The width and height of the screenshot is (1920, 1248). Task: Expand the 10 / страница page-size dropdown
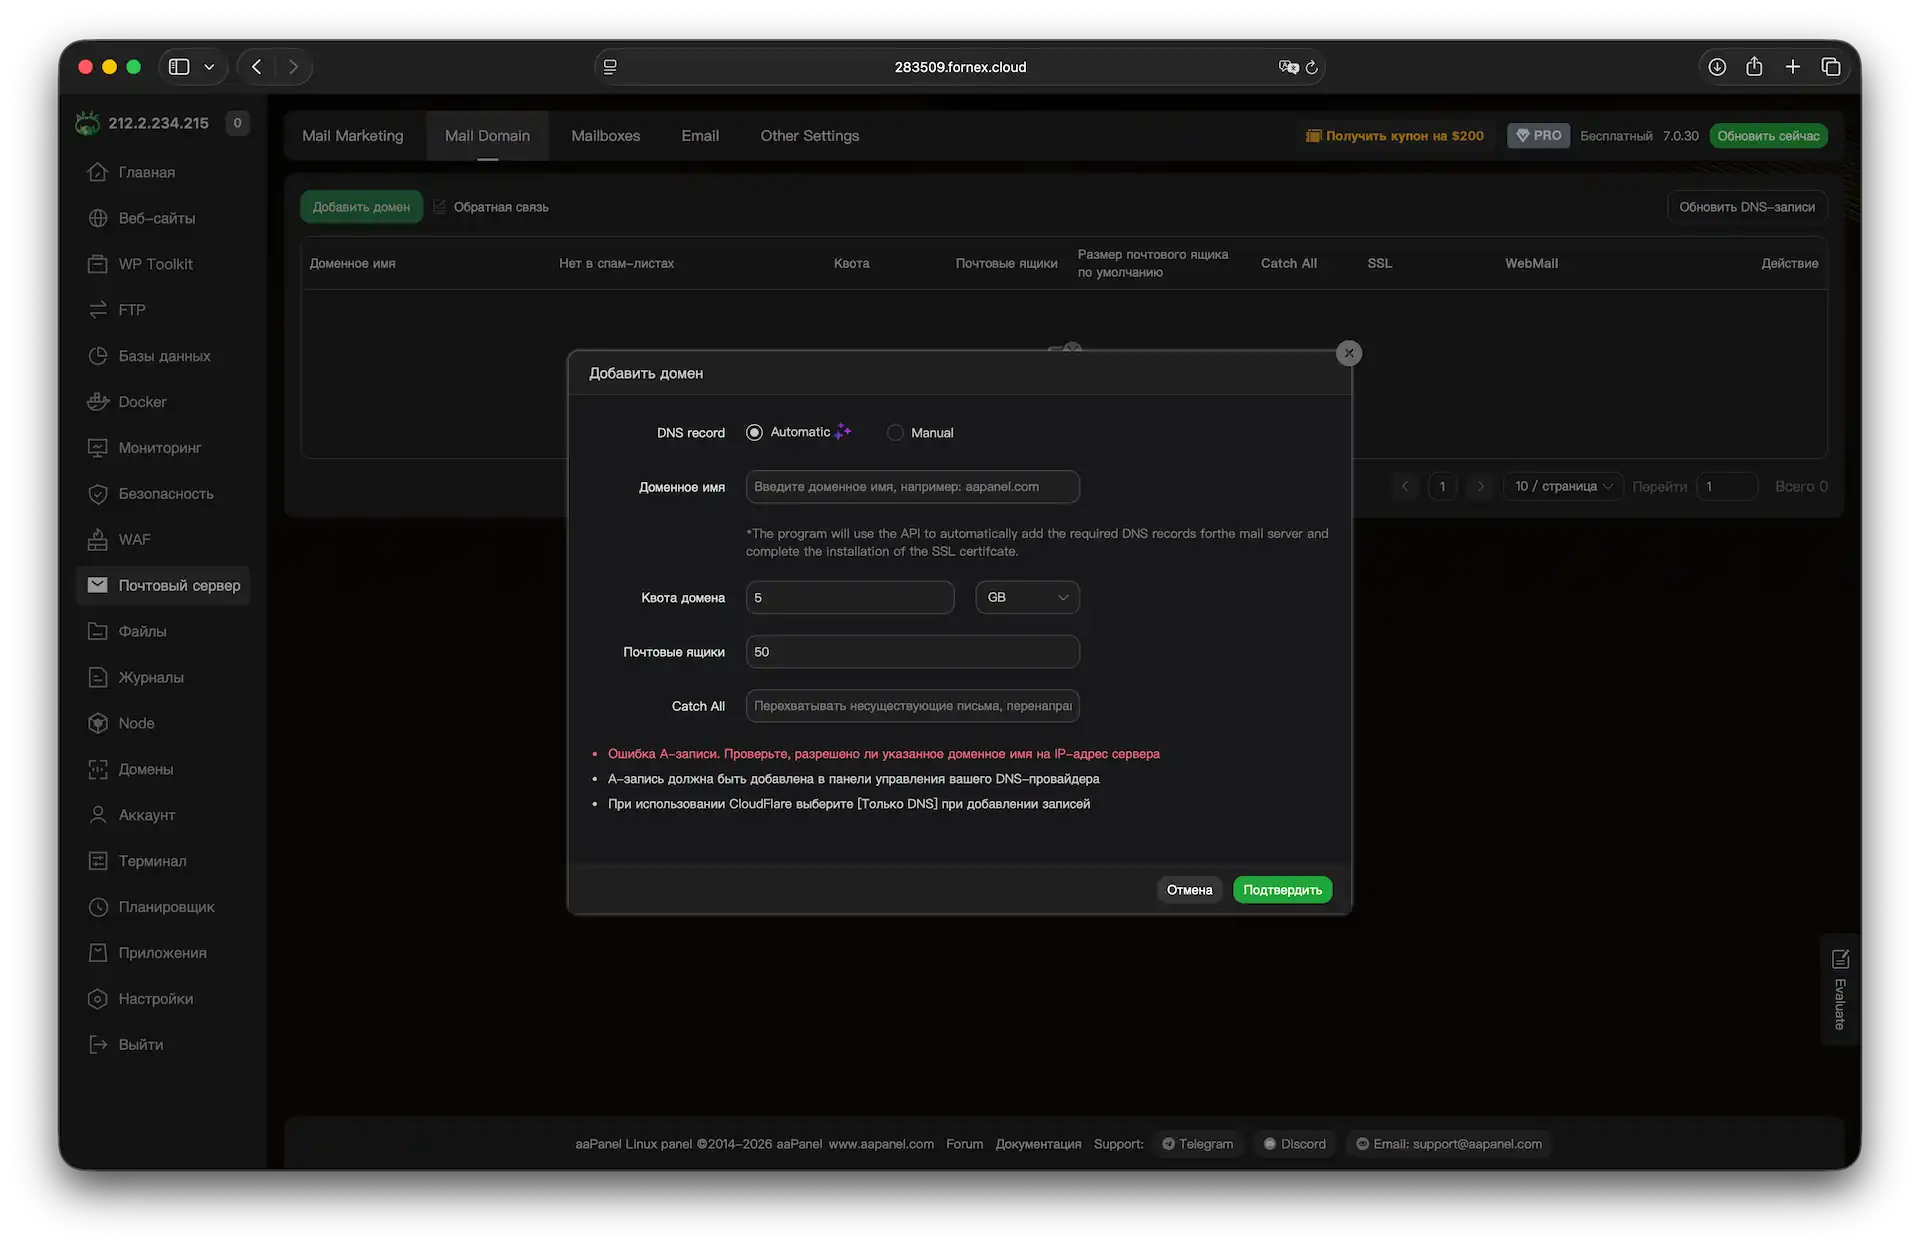[x=1563, y=487]
